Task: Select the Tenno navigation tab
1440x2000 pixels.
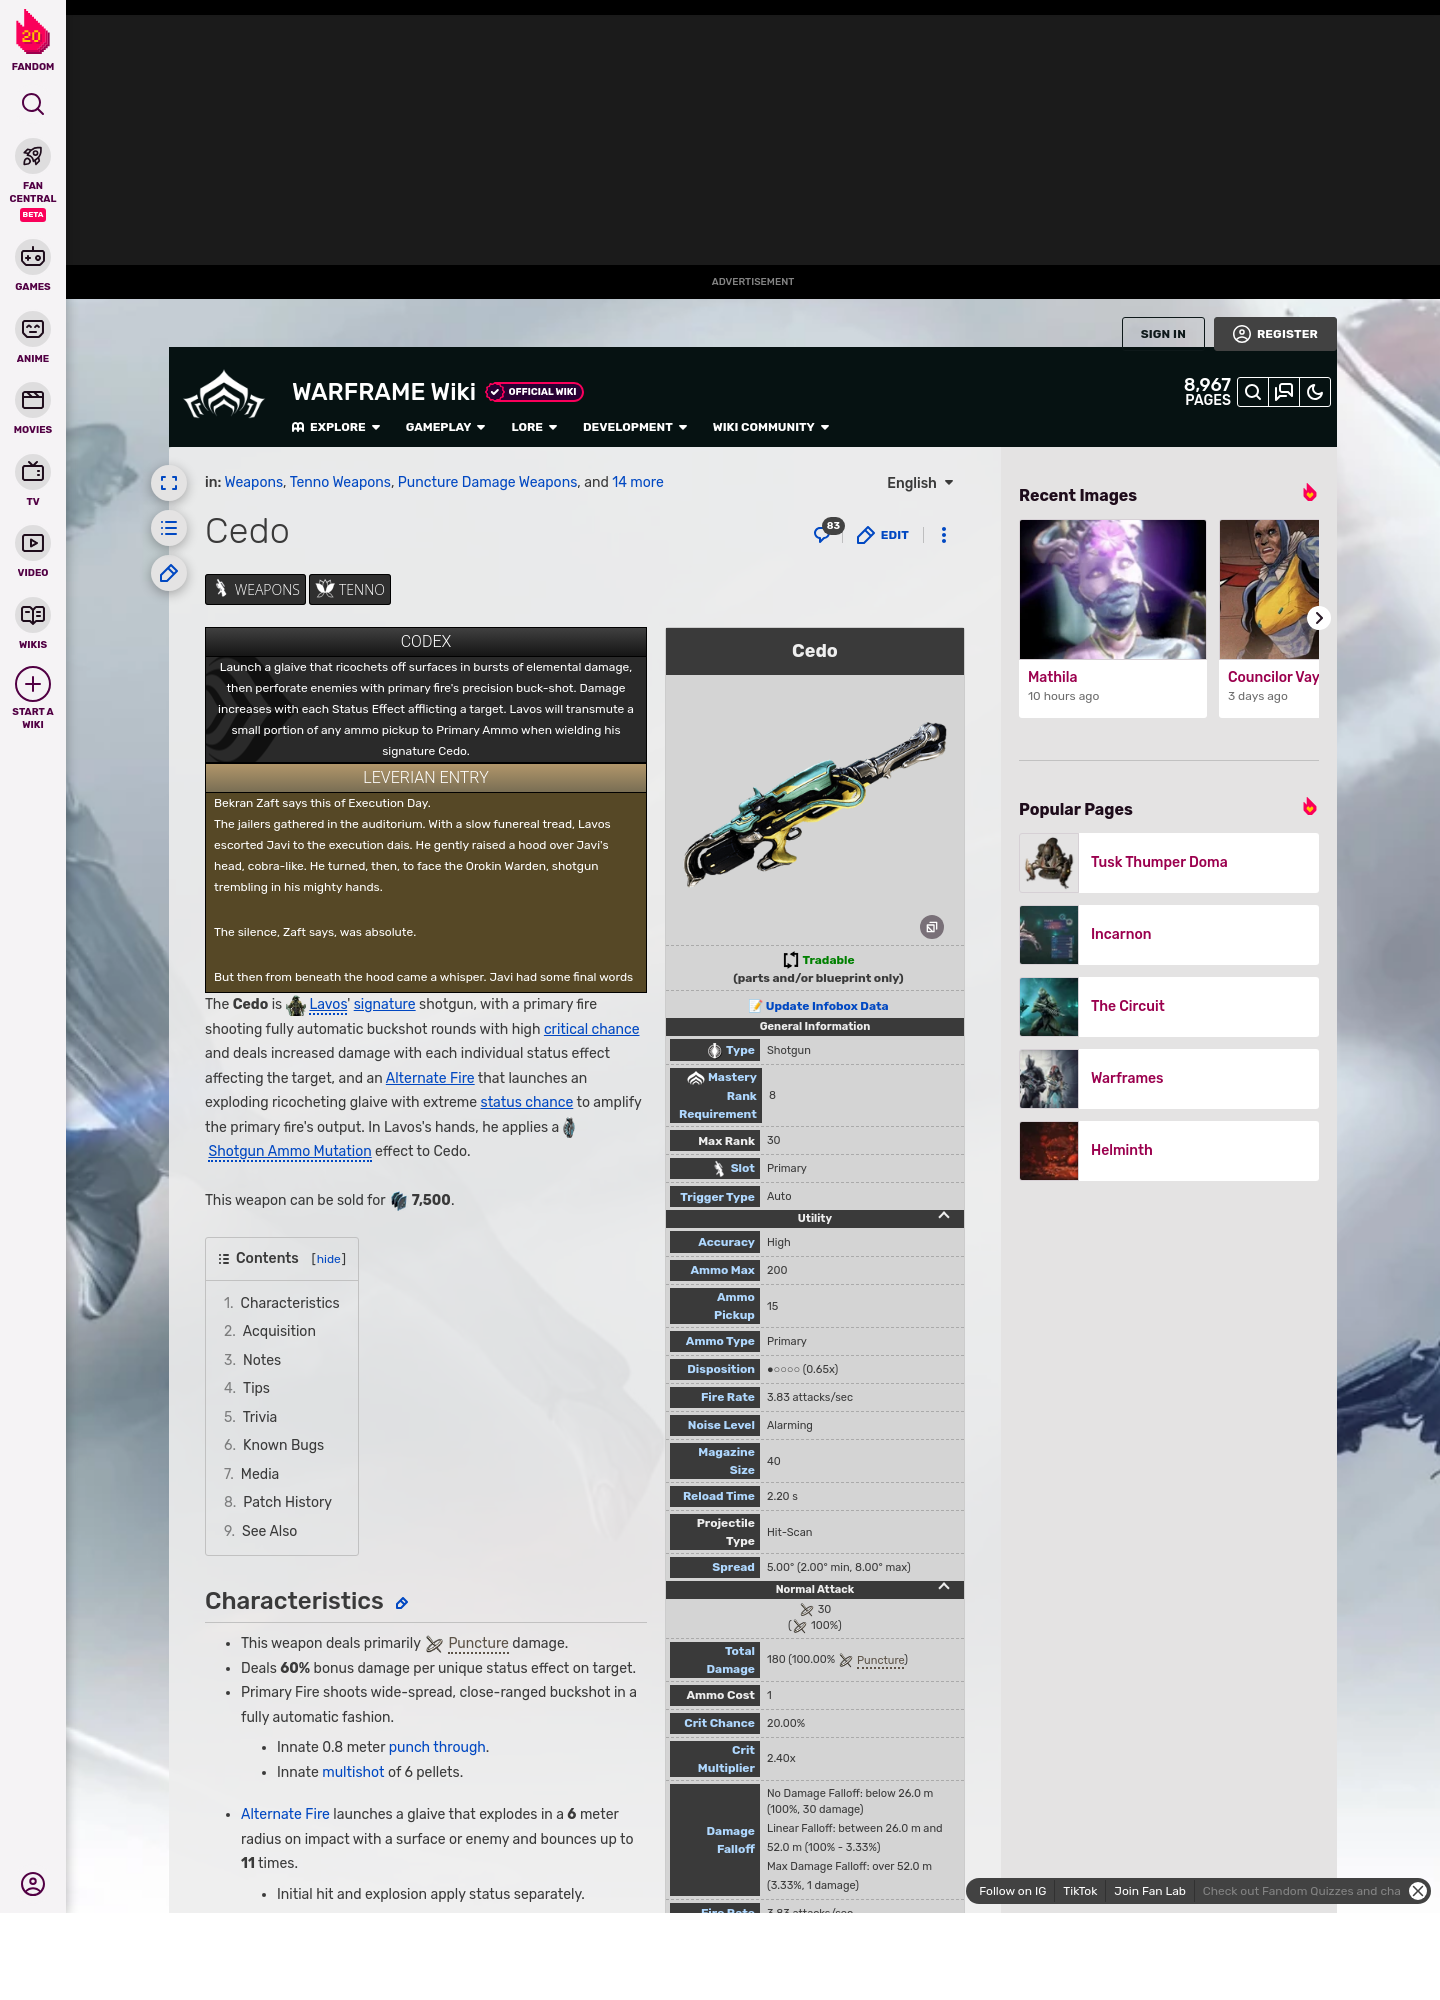Action: click(349, 589)
